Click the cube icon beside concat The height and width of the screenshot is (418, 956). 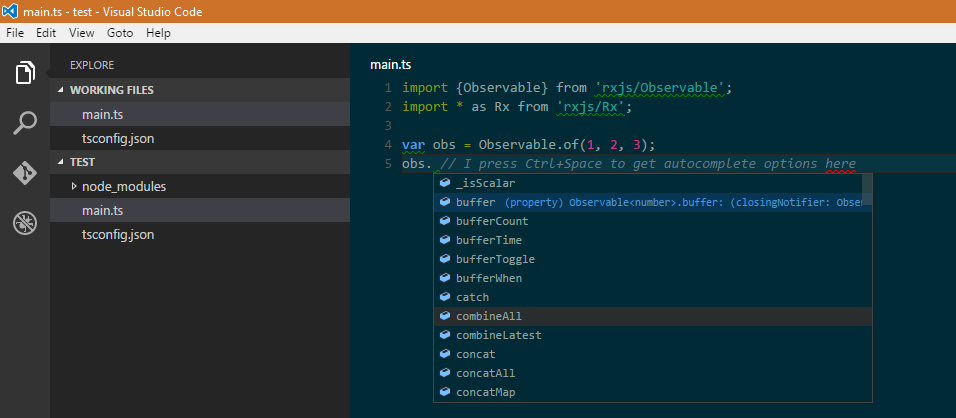point(445,354)
